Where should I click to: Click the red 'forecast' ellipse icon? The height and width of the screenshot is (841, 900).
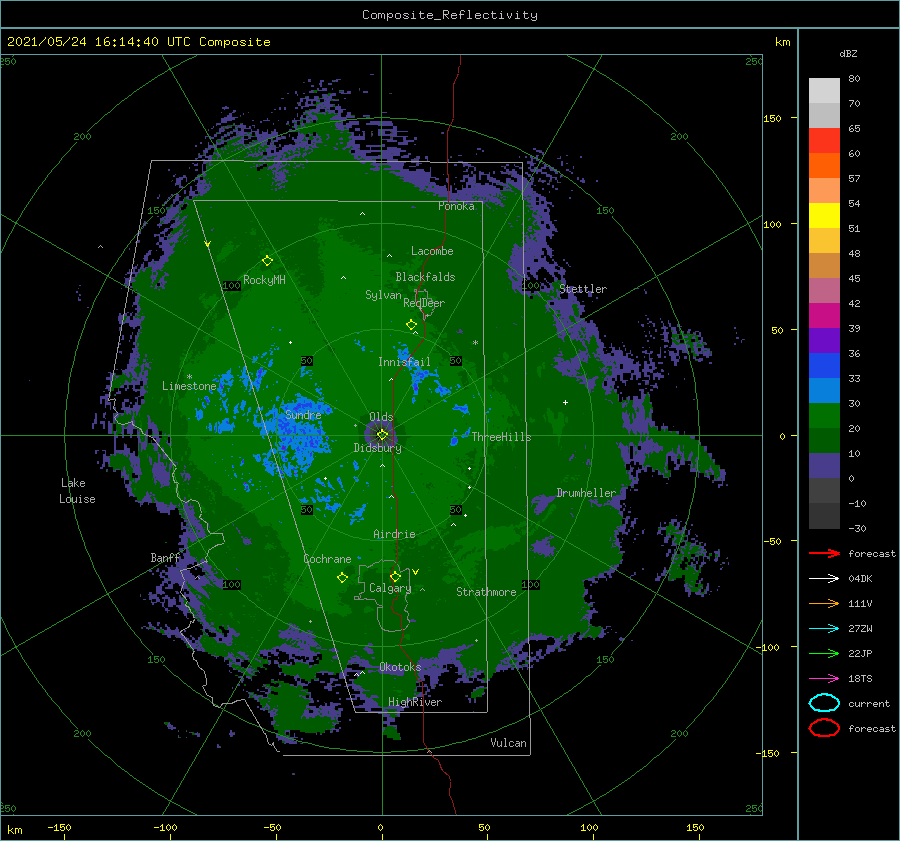[824, 728]
